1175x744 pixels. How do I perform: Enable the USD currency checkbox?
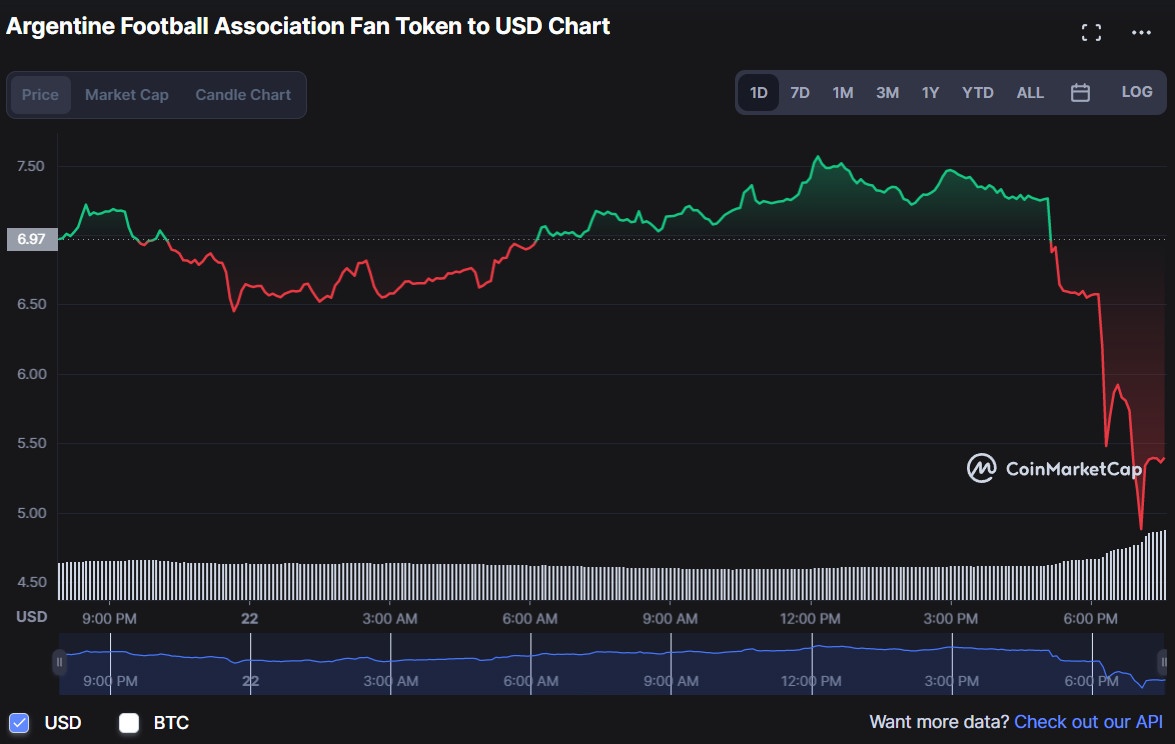[x=19, y=722]
